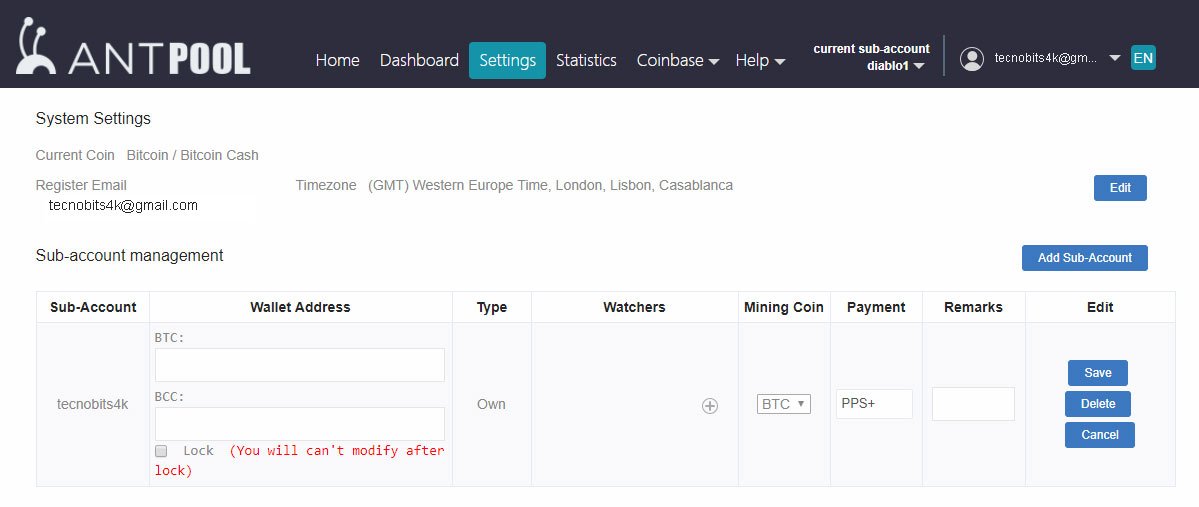Click Edit for system settings
The width and height of the screenshot is (1199, 507).
coord(1120,188)
